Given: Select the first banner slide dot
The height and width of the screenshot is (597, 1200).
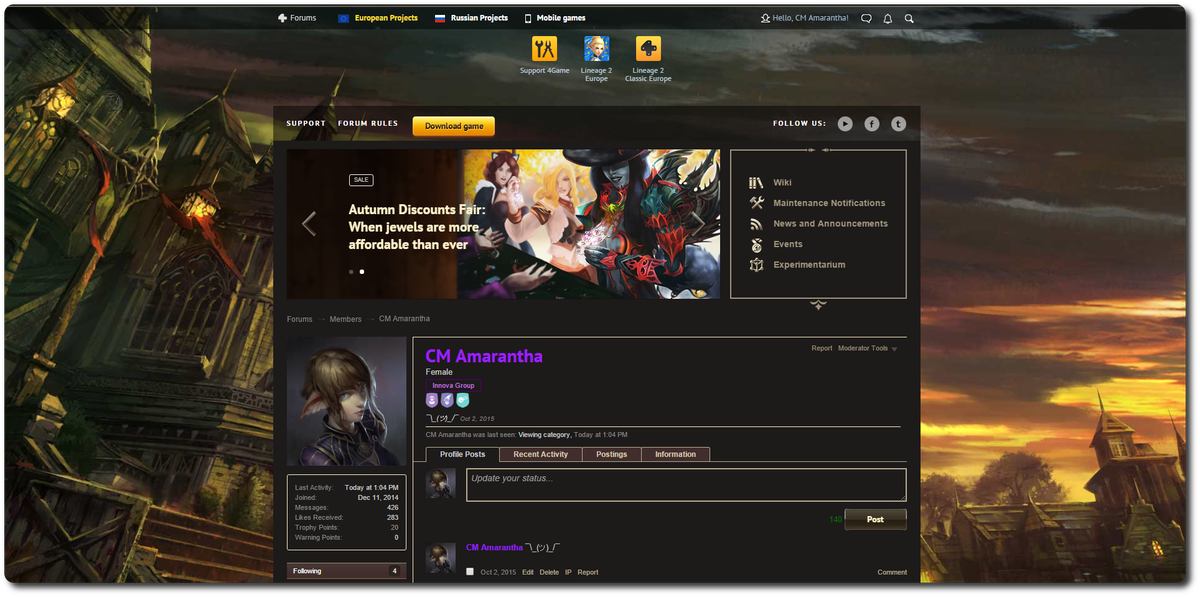Looking at the screenshot, I should [350, 271].
